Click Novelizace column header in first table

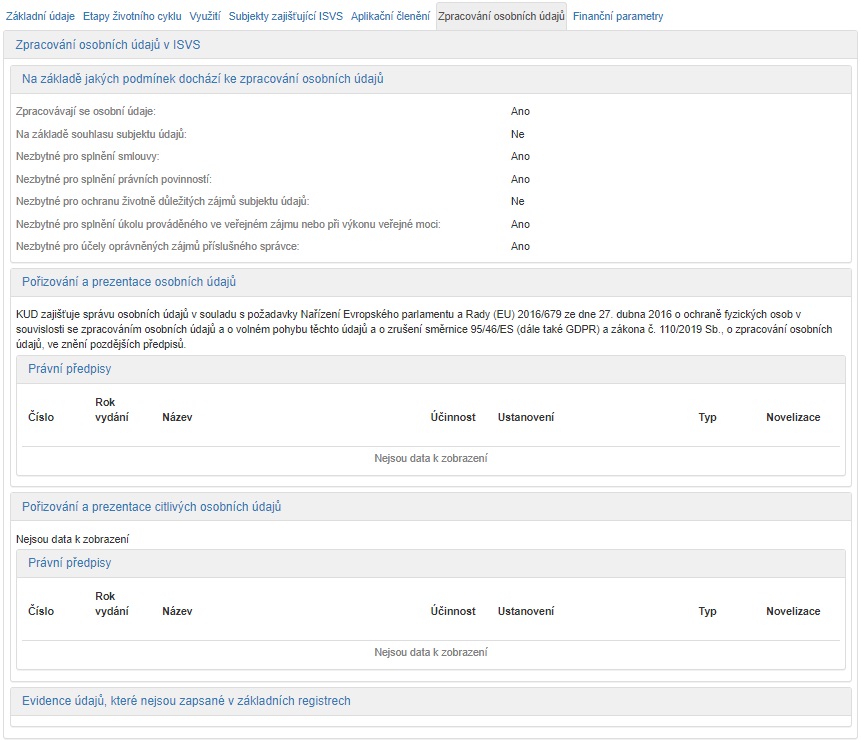[x=793, y=417]
